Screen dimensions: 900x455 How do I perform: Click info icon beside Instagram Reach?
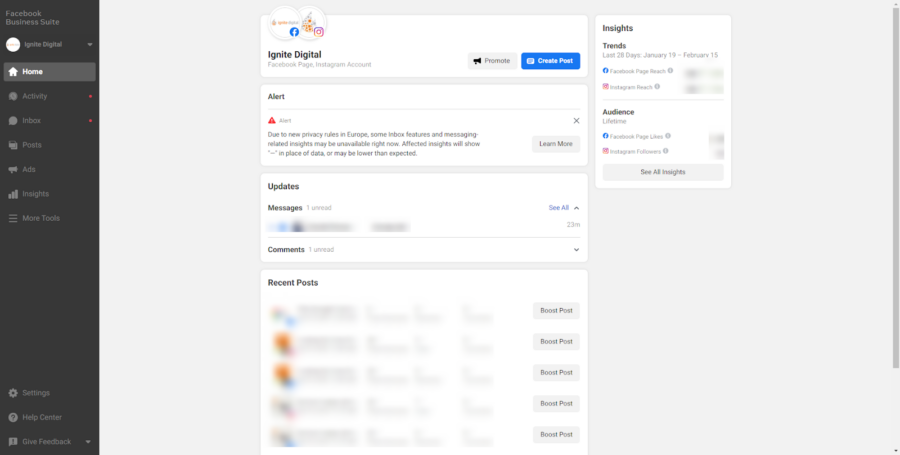[x=657, y=87]
